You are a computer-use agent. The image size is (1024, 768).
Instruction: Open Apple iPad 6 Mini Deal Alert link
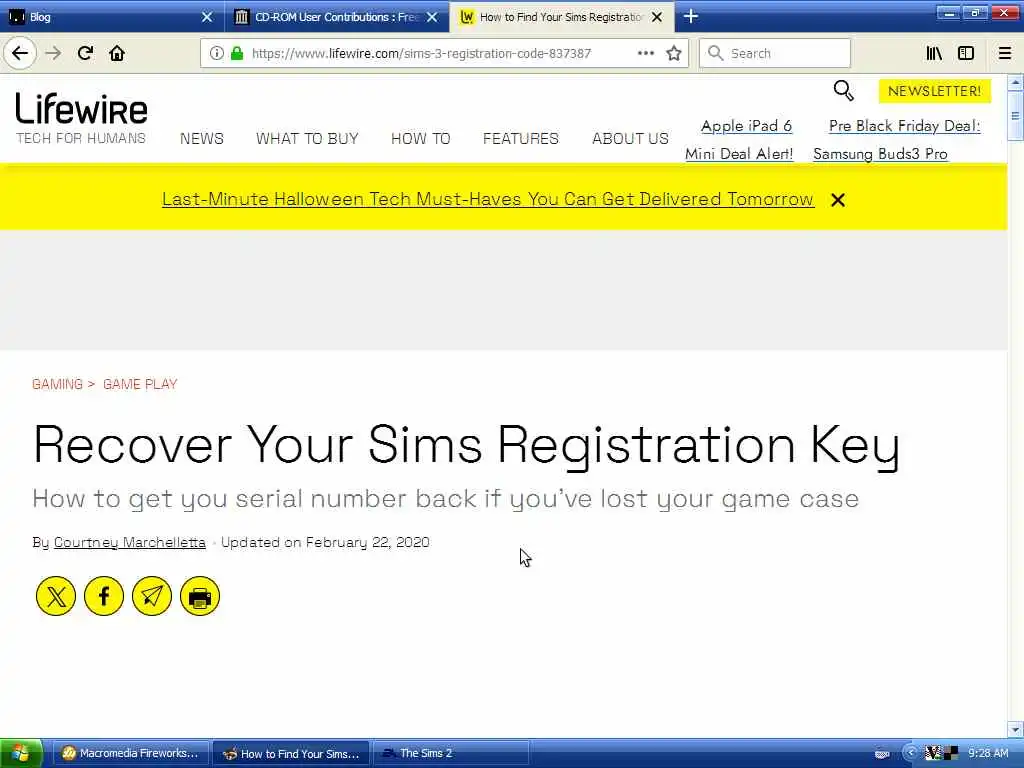(739, 140)
